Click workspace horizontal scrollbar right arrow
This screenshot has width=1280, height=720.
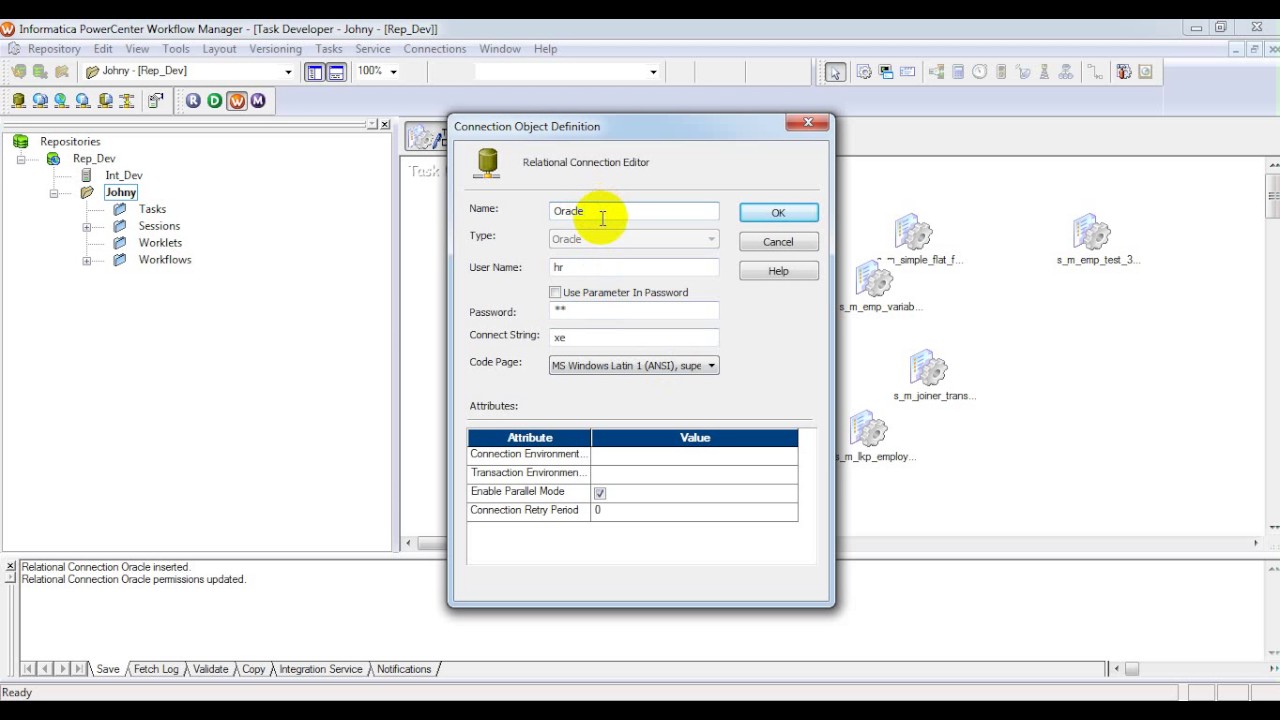click(1256, 543)
